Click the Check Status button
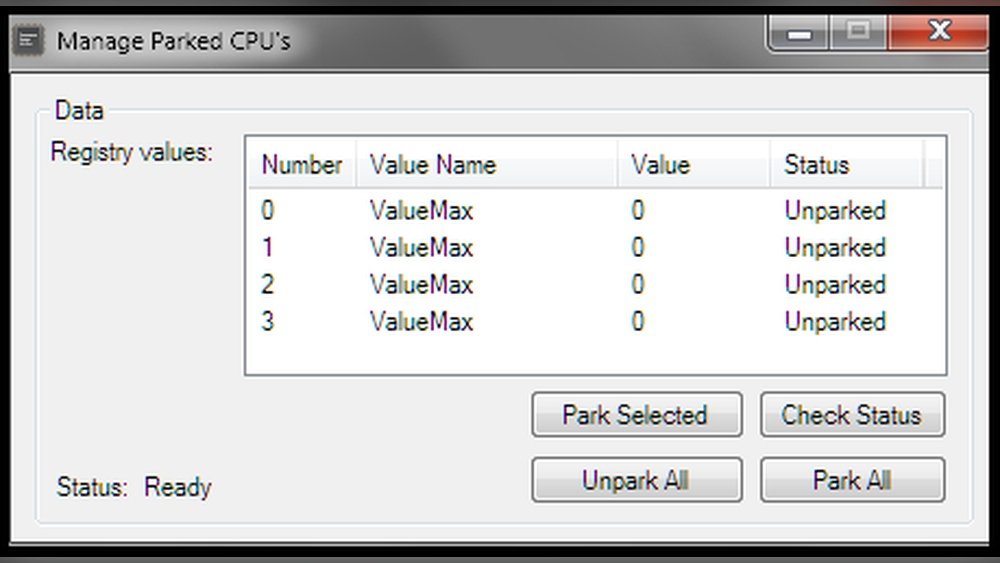The image size is (1000, 563). click(x=851, y=415)
